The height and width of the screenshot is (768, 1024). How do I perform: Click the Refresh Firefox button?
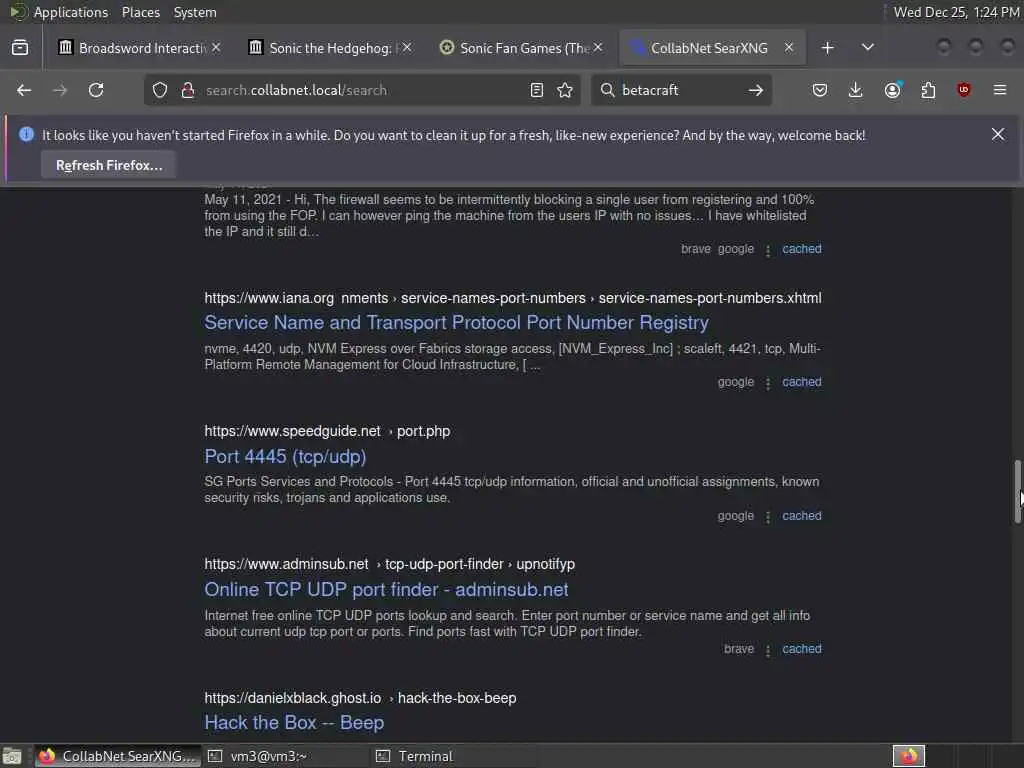pos(109,165)
